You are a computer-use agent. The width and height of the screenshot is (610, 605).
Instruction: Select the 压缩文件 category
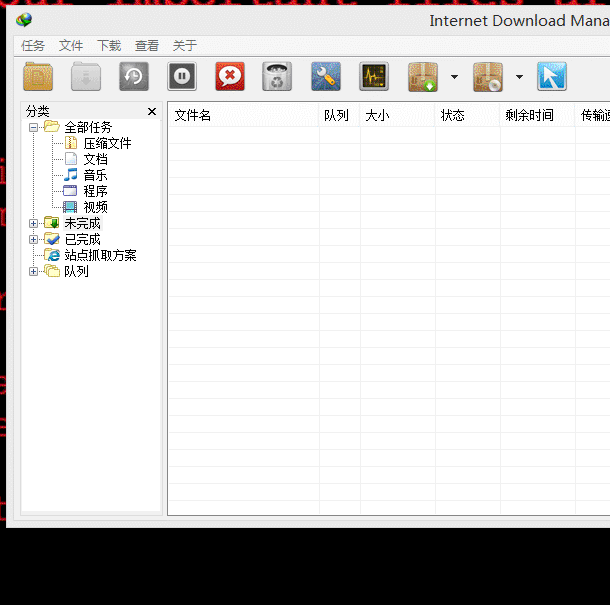coord(107,144)
